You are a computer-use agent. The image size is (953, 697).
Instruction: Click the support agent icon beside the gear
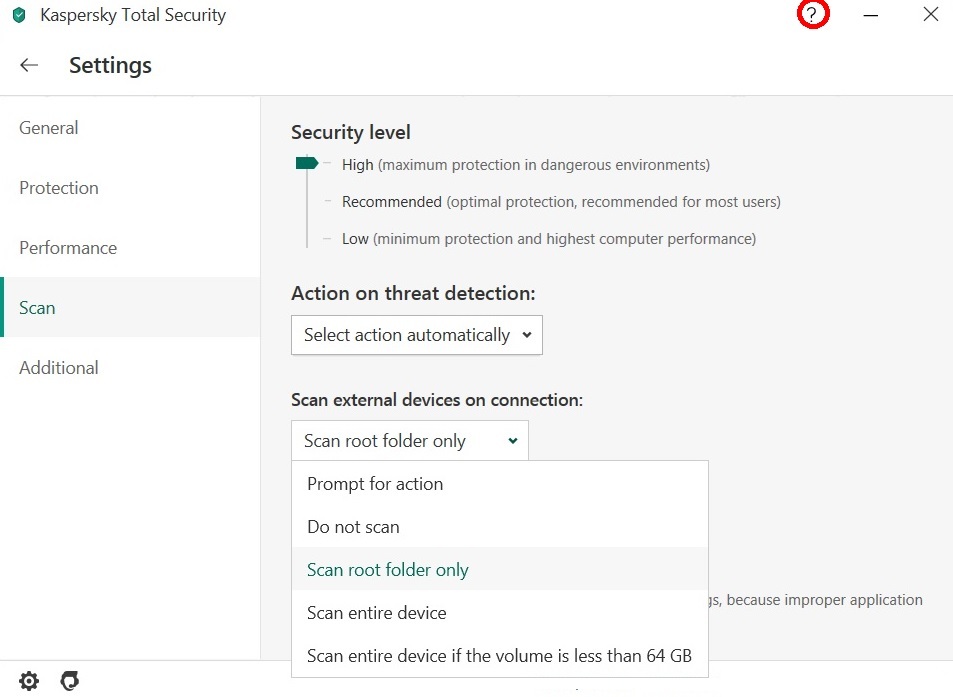click(x=70, y=681)
